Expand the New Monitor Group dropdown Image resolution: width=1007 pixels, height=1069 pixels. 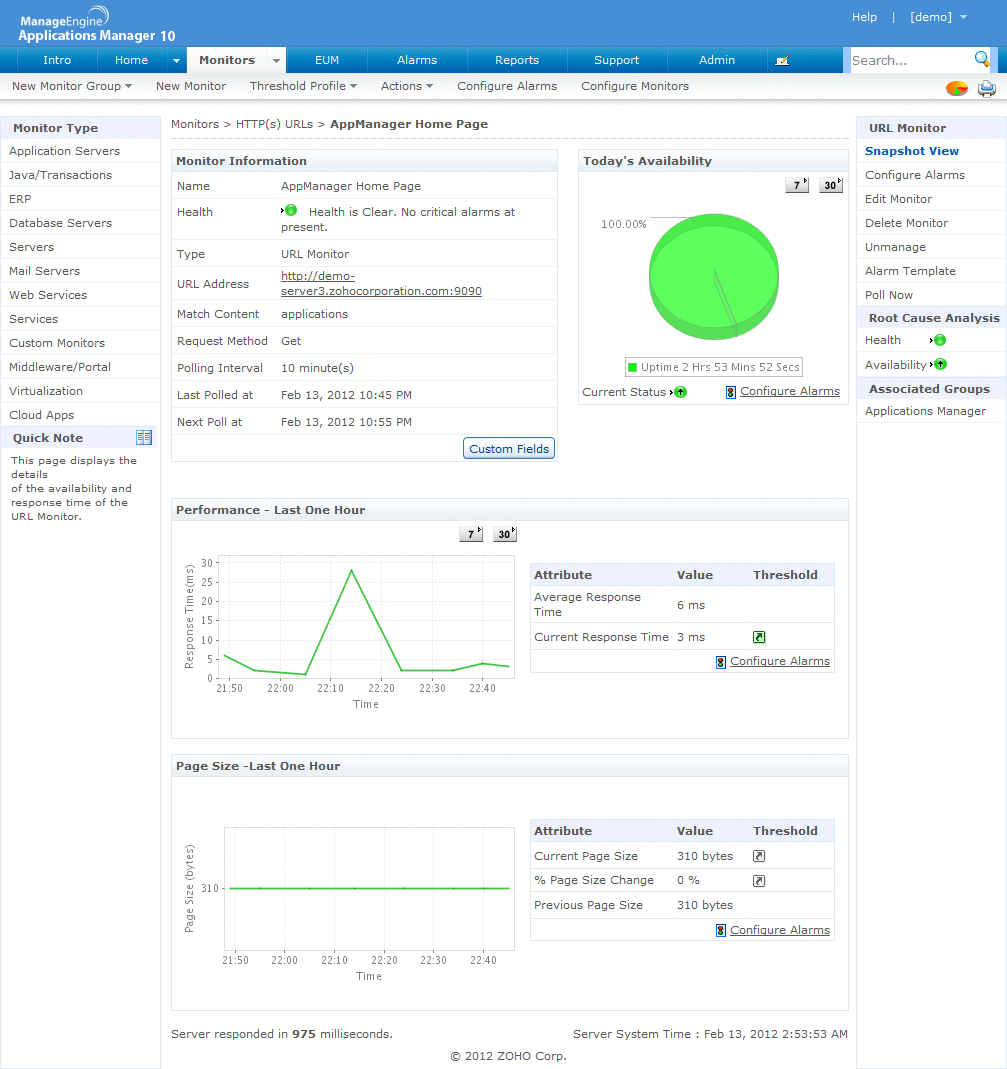[x=72, y=86]
